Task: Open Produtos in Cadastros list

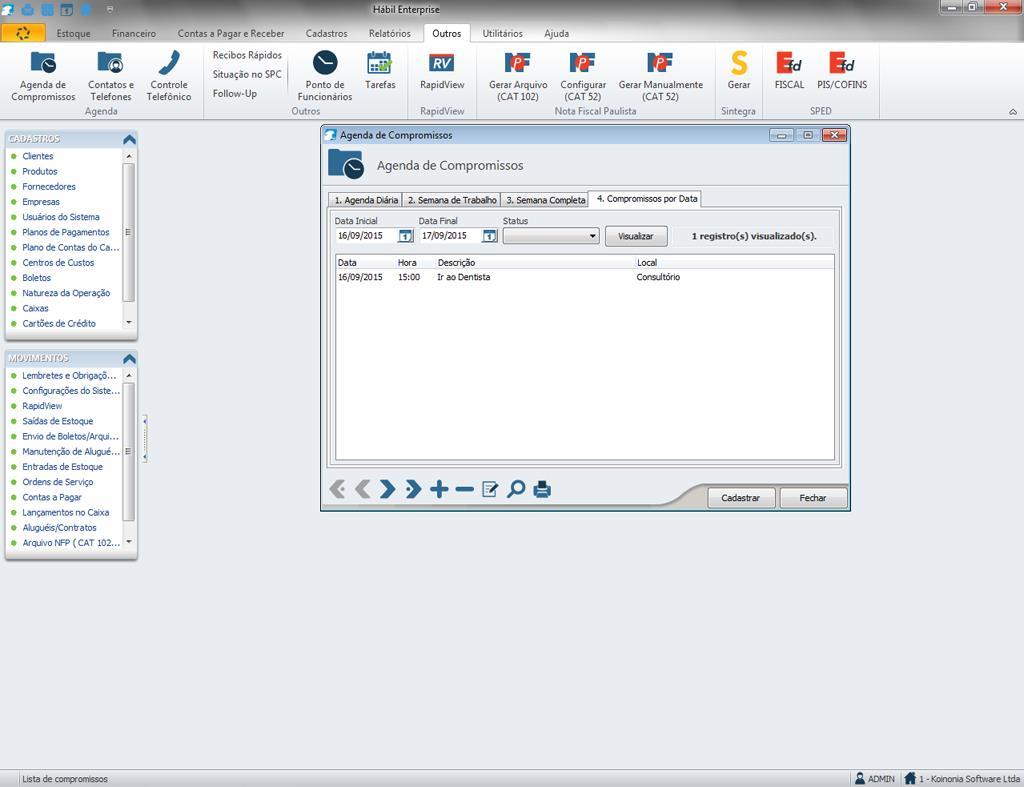Action: (x=40, y=171)
